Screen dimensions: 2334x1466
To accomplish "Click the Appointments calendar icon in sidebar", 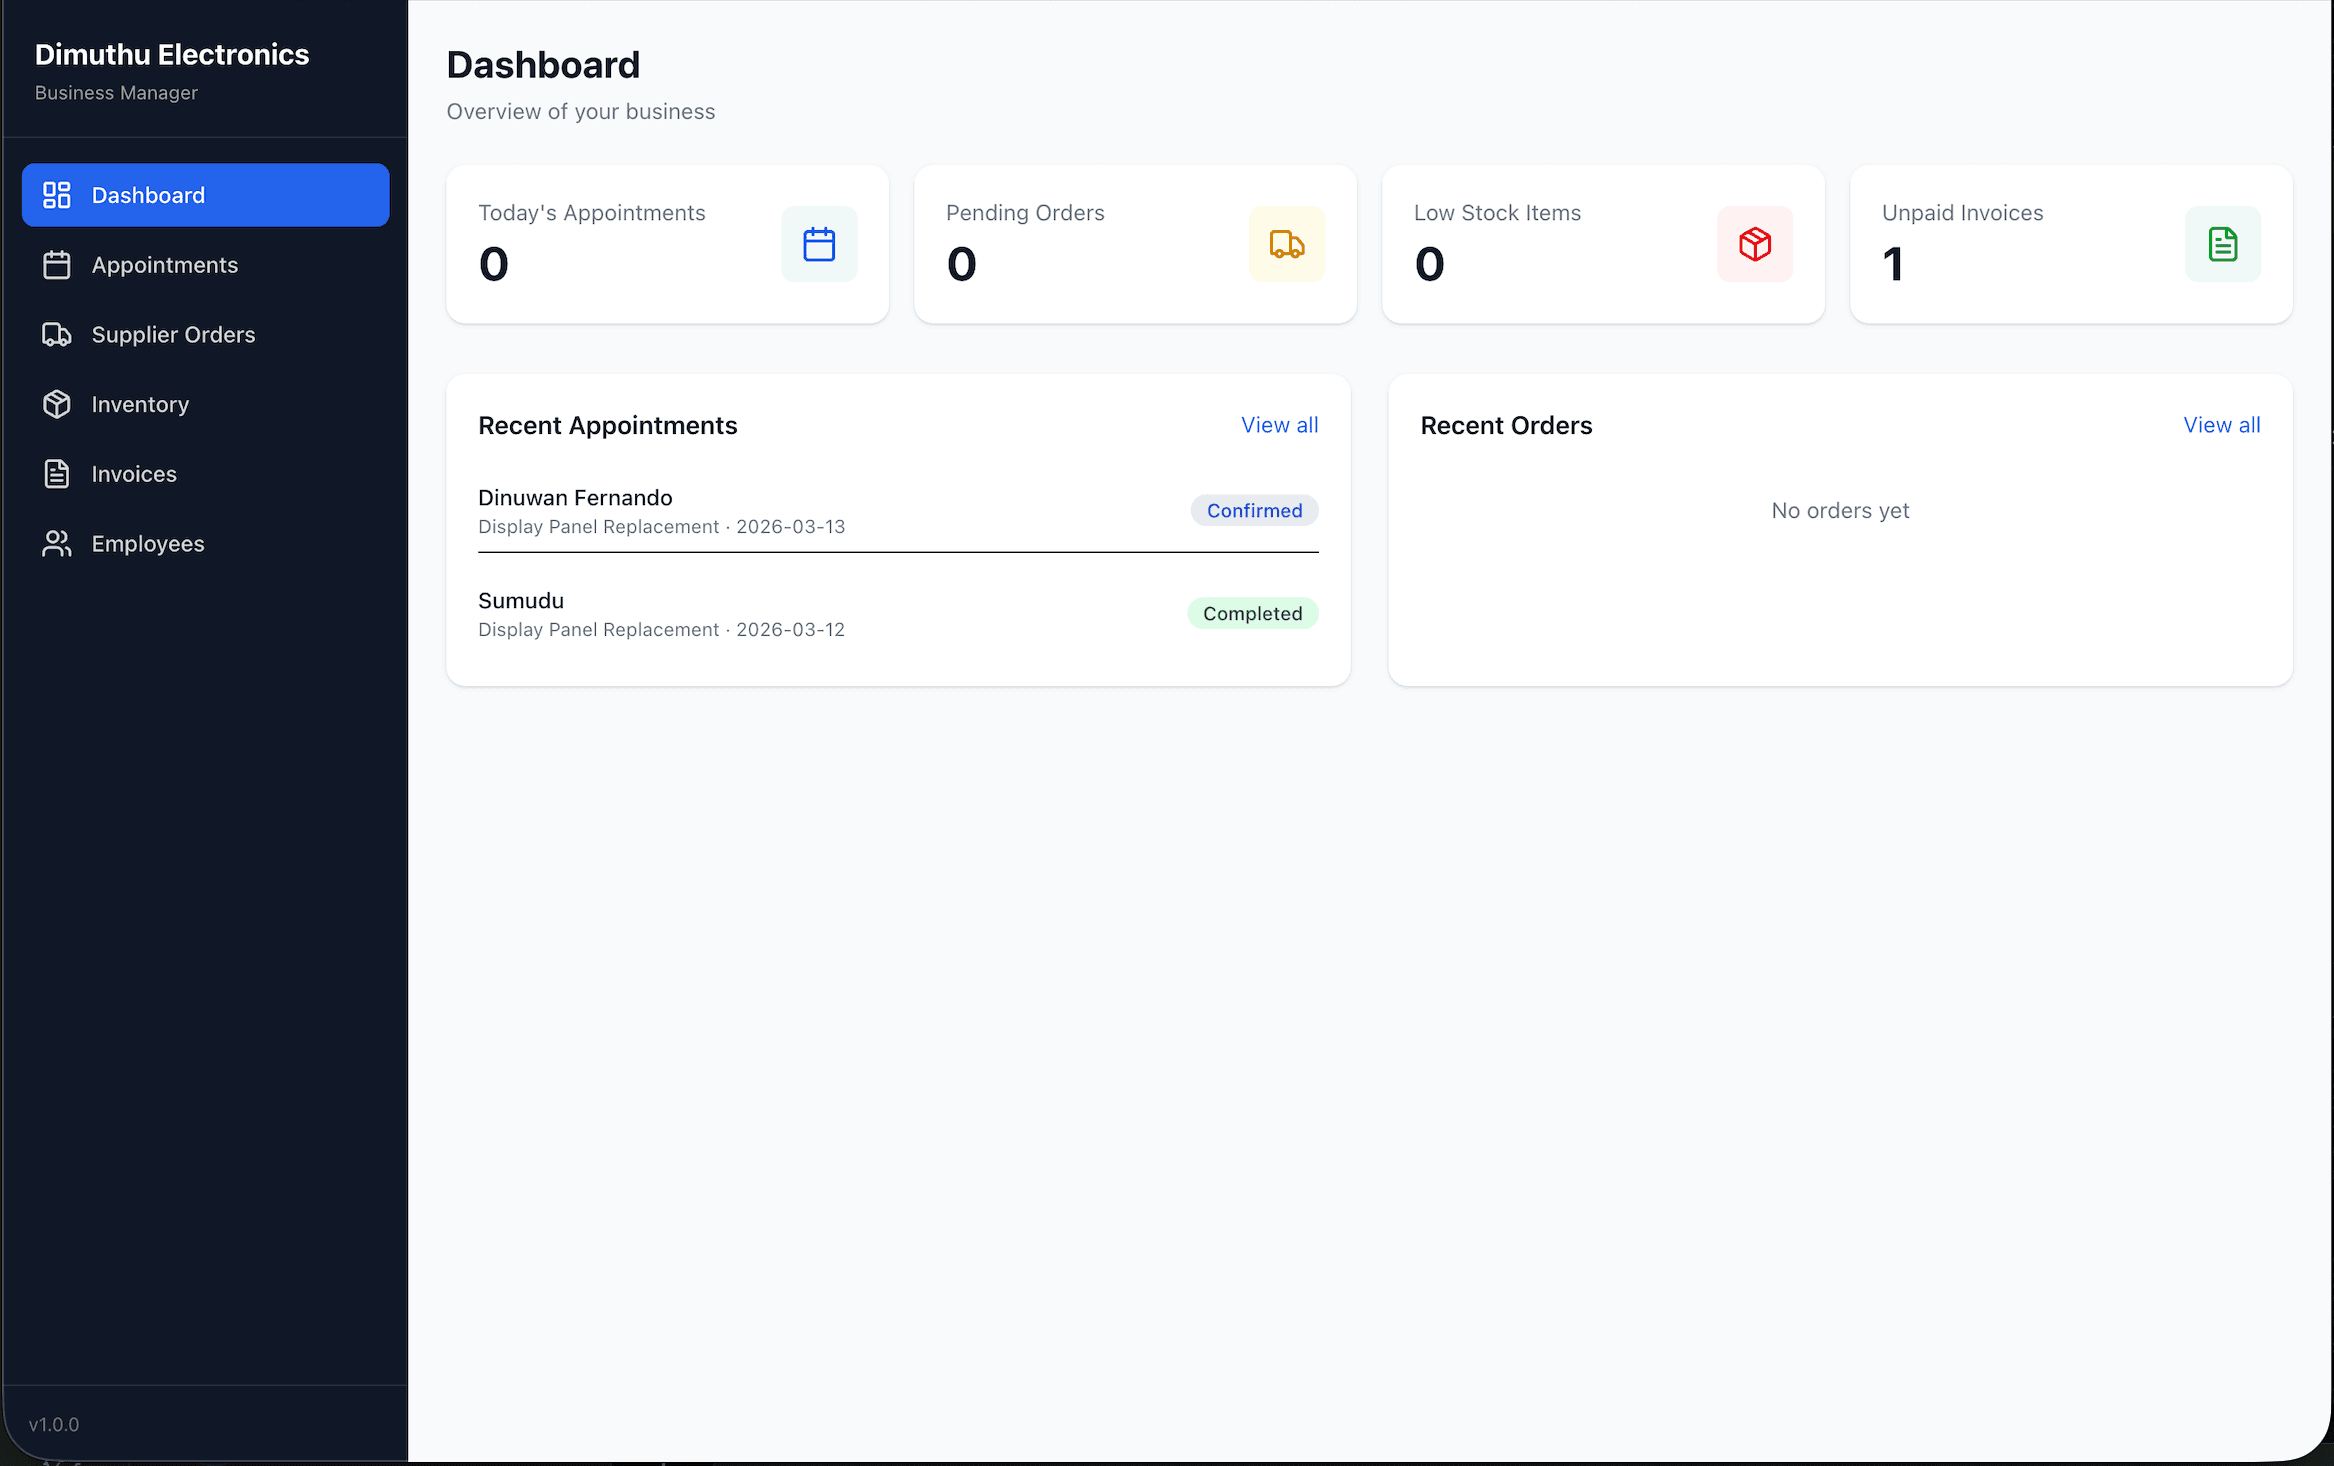I will [x=57, y=264].
